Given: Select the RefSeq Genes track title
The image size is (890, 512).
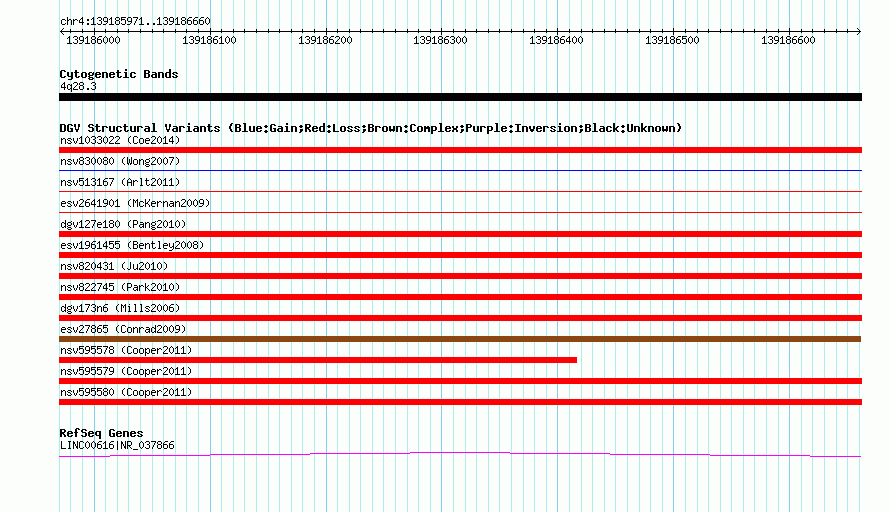Looking at the screenshot, I should tap(101, 433).
